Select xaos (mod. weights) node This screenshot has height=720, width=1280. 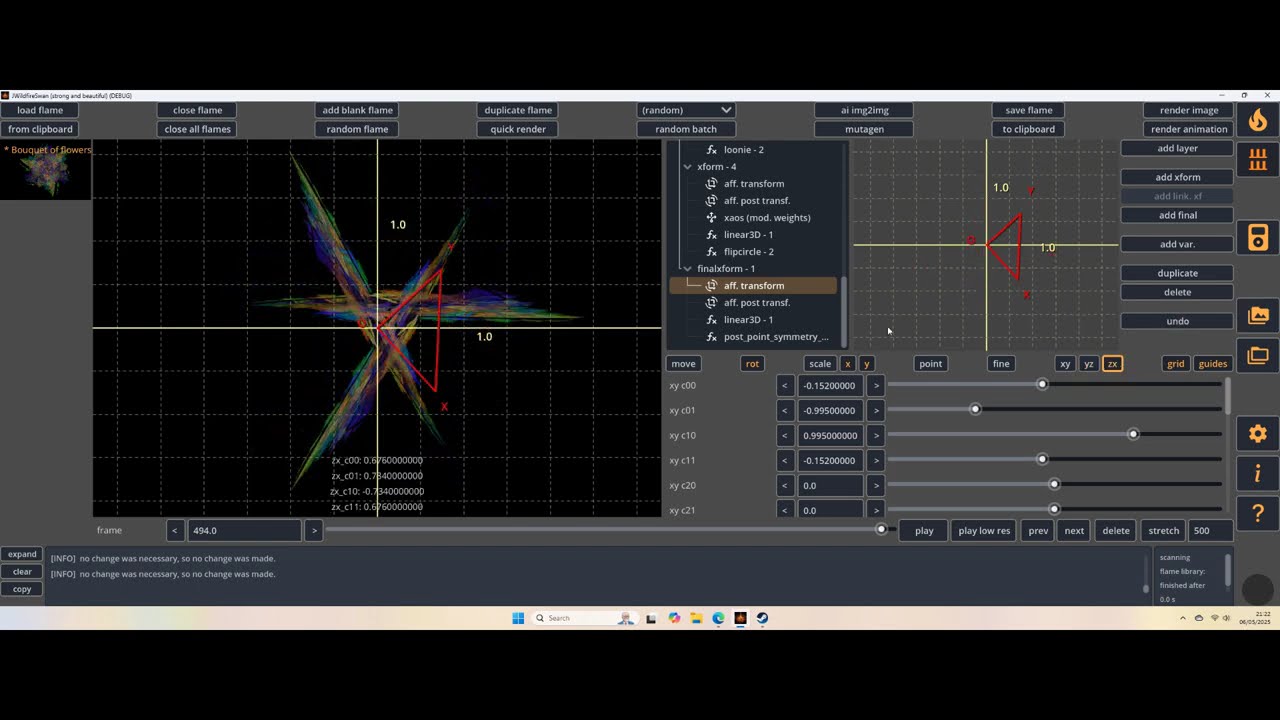pyautogui.click(x=767, y=218)
